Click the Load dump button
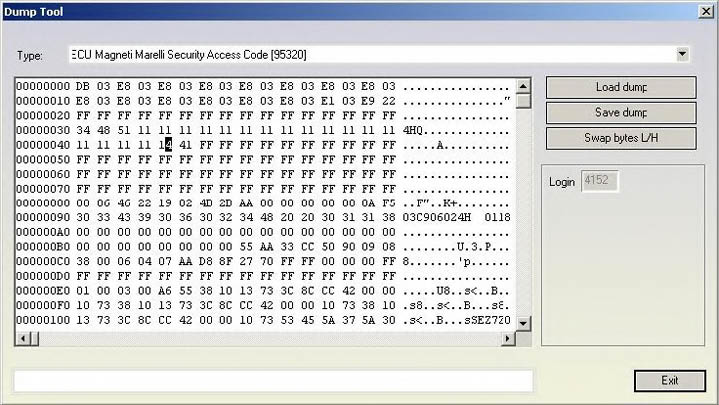Viewport: 719px width, 405px height. click(x=620, y=87)
